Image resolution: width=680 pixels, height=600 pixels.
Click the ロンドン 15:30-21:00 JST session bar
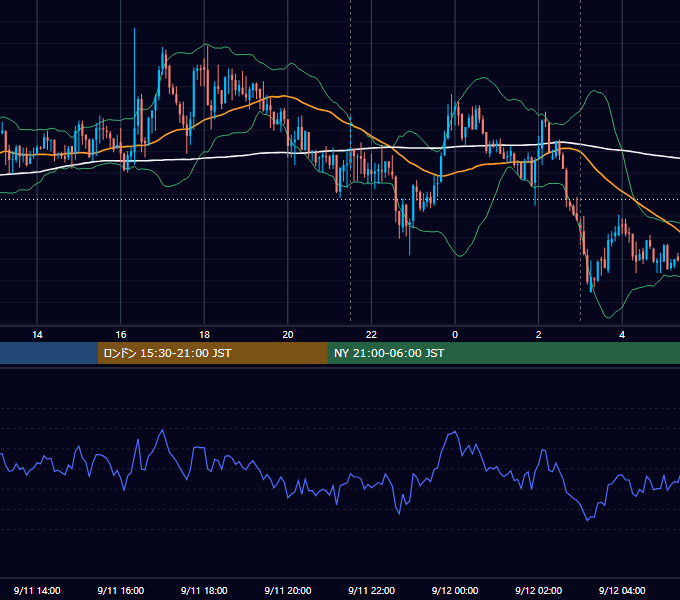click(x=212, y=353)
